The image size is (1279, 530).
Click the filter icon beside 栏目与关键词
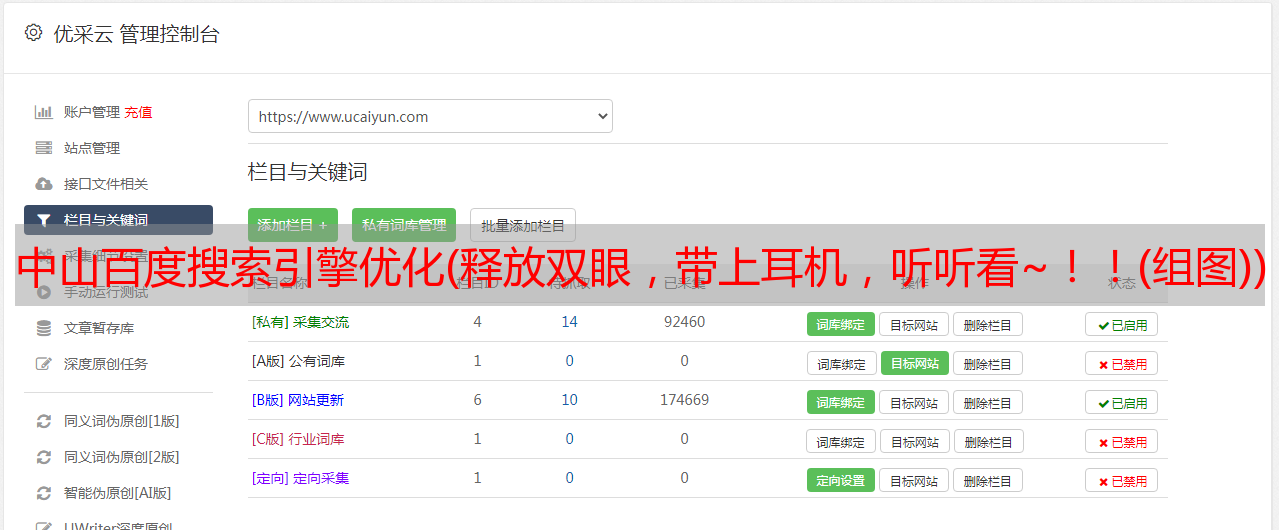(x=43, y=220)
